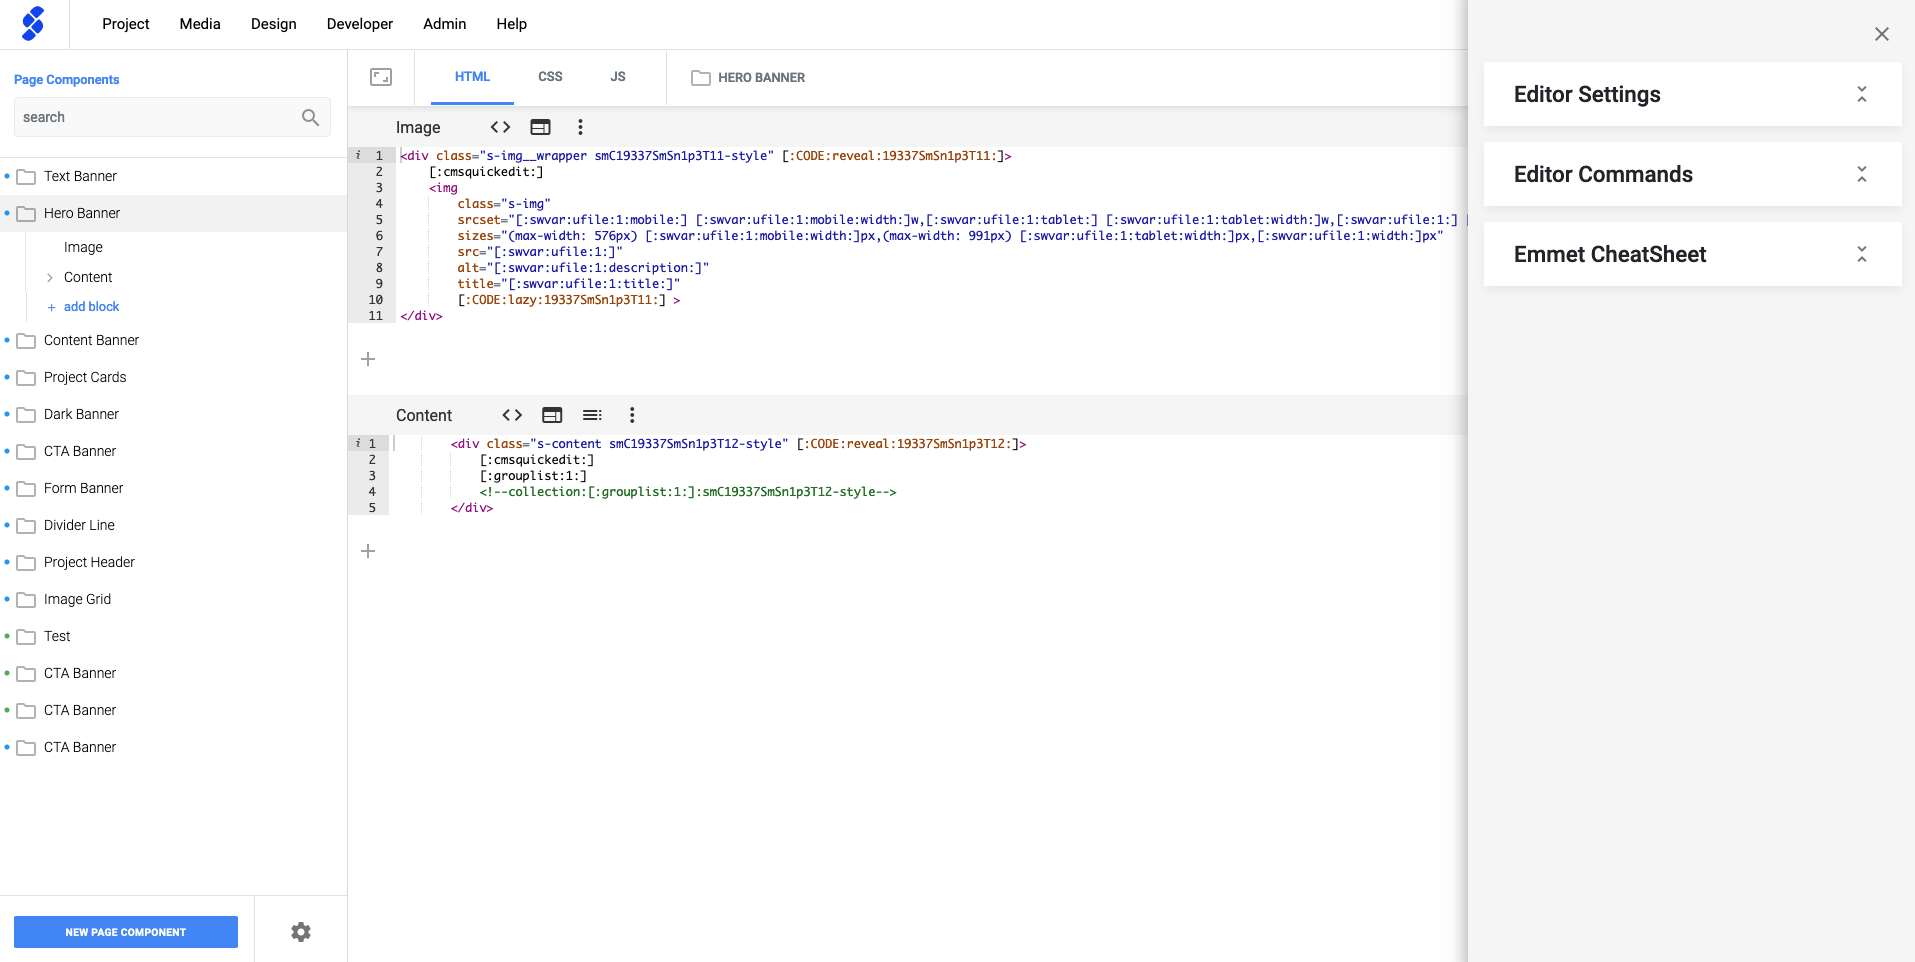Viewport: 1915px width, 962px height.
Task: Select the Project Cards component
Action: click(85, 377)
